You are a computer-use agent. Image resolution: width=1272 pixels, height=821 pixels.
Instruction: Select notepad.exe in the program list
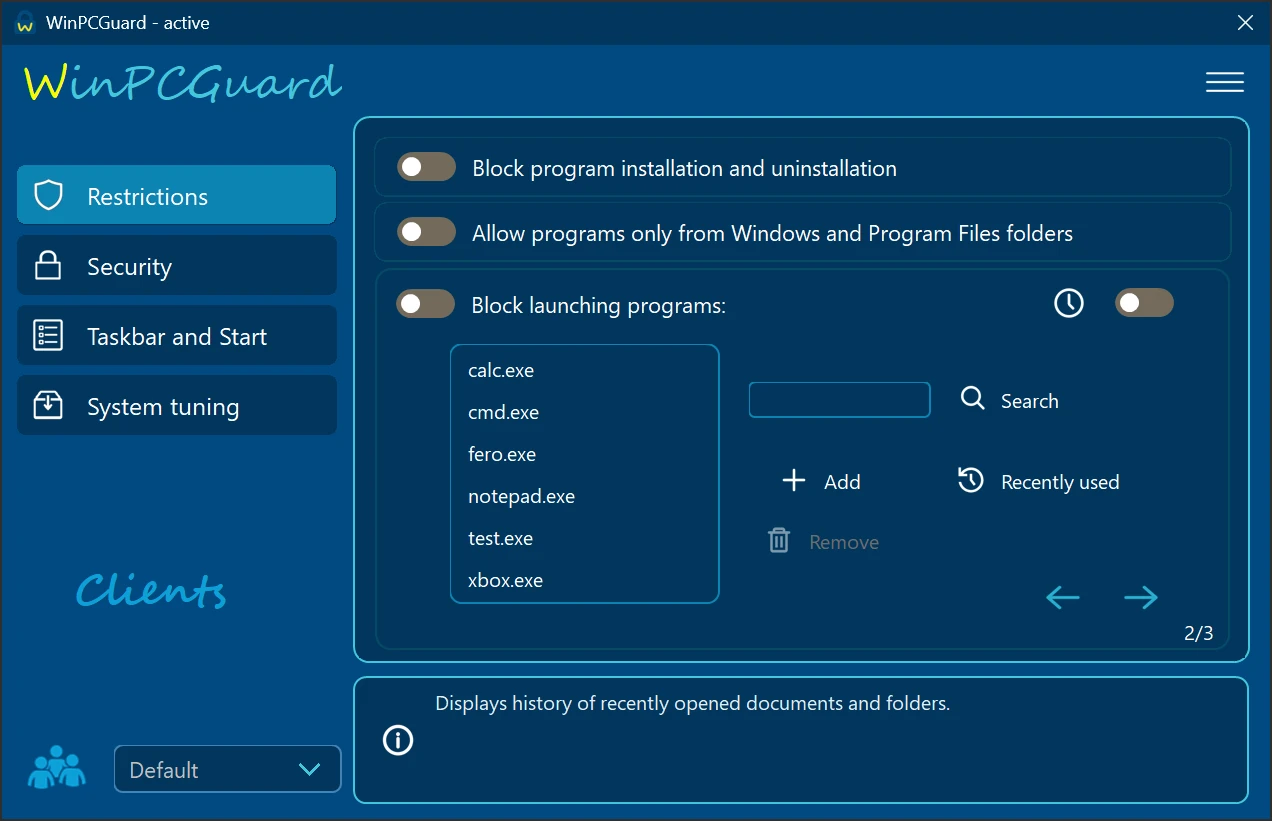pos(585,496)
